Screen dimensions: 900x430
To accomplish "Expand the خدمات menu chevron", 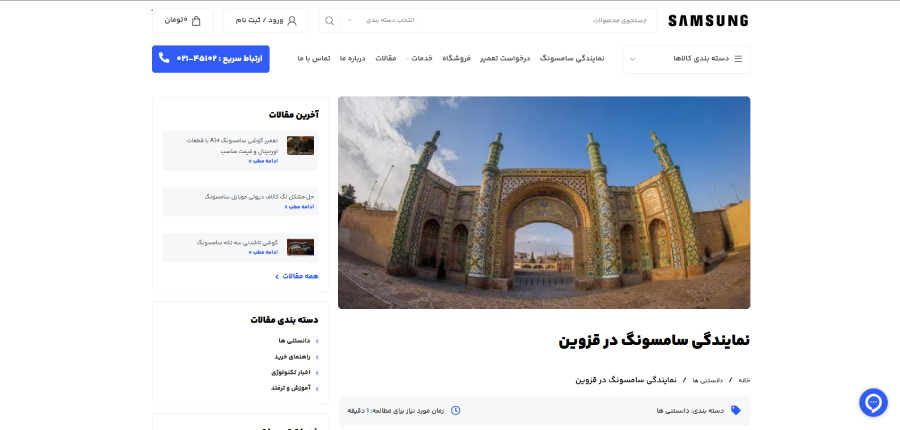I will tap(408, 59).
